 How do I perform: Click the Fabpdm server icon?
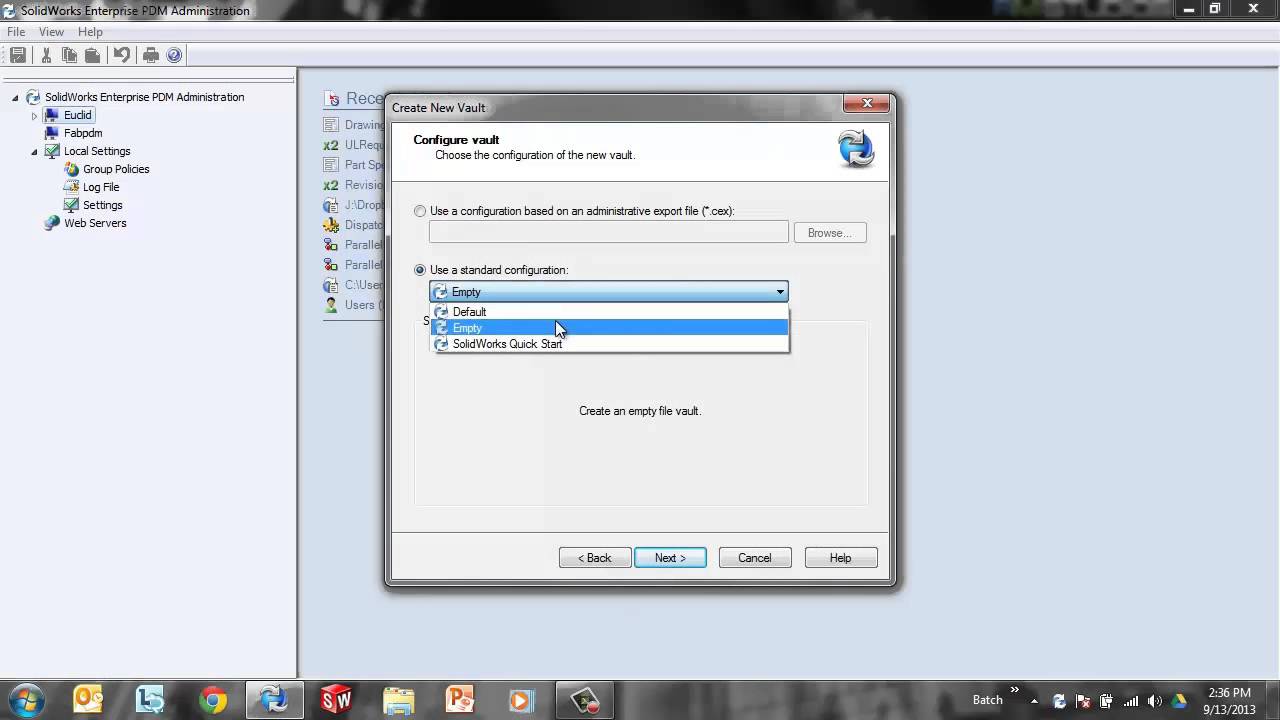[52, 133]
